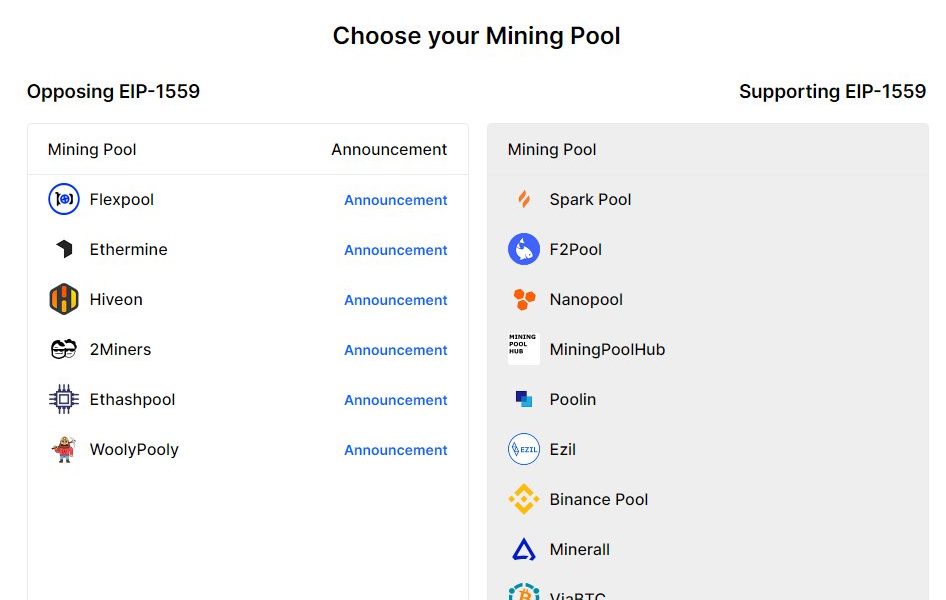Image resolution: width=946 pixels, height=600 pixels.
Task: Open the Hiveon announcement link
Action: point(396,300)
